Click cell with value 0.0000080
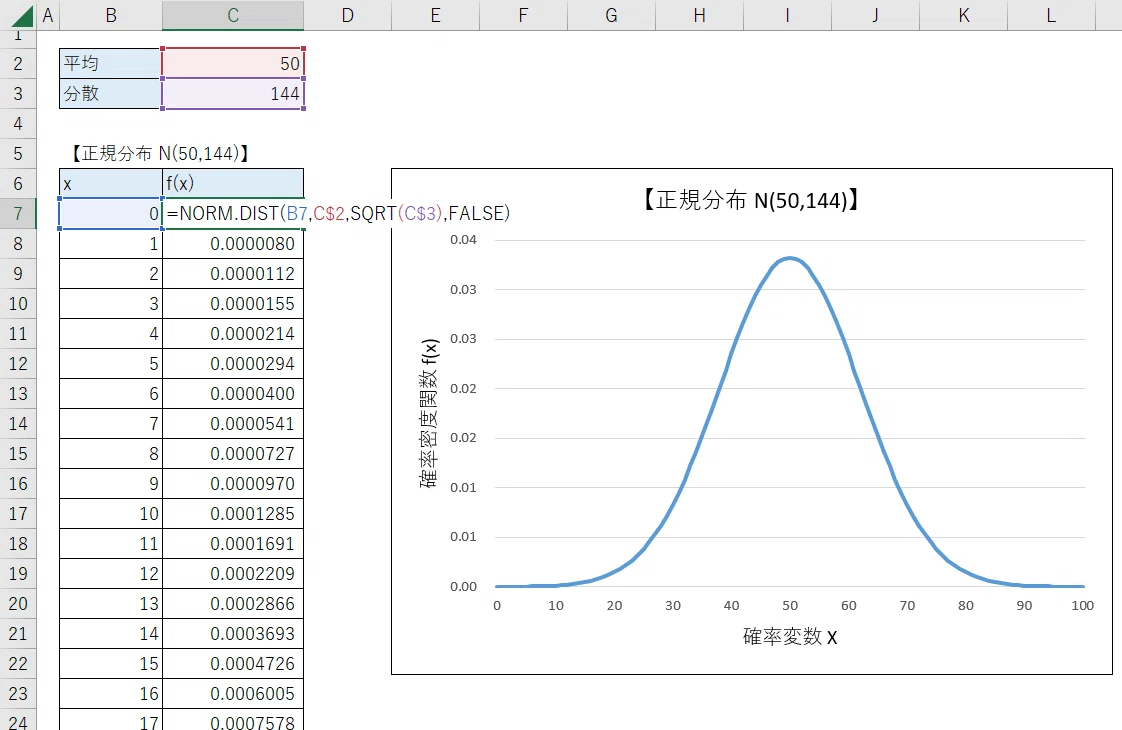Screen dimensions: 1122x730 (x=233, y=243)
